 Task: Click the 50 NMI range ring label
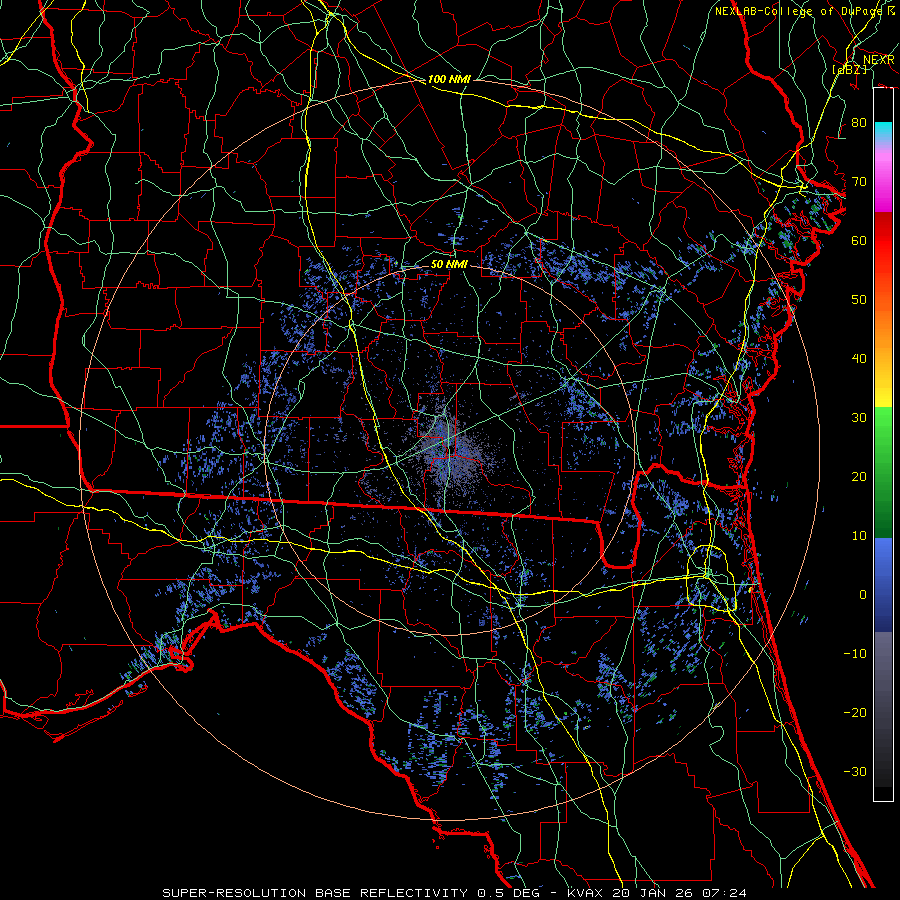pyautogui.click(x=449, y=264)
